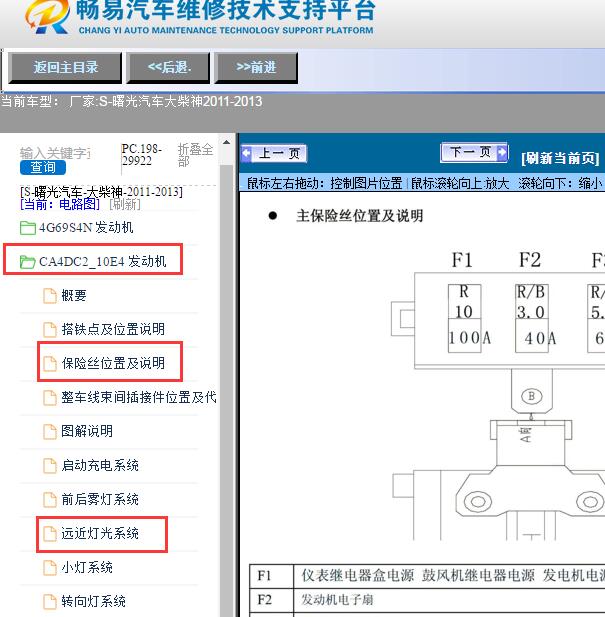Click the document icon beside 保险丝位置及说明
The height and width of the screenshot is (617, 605).
pos(50,364)
